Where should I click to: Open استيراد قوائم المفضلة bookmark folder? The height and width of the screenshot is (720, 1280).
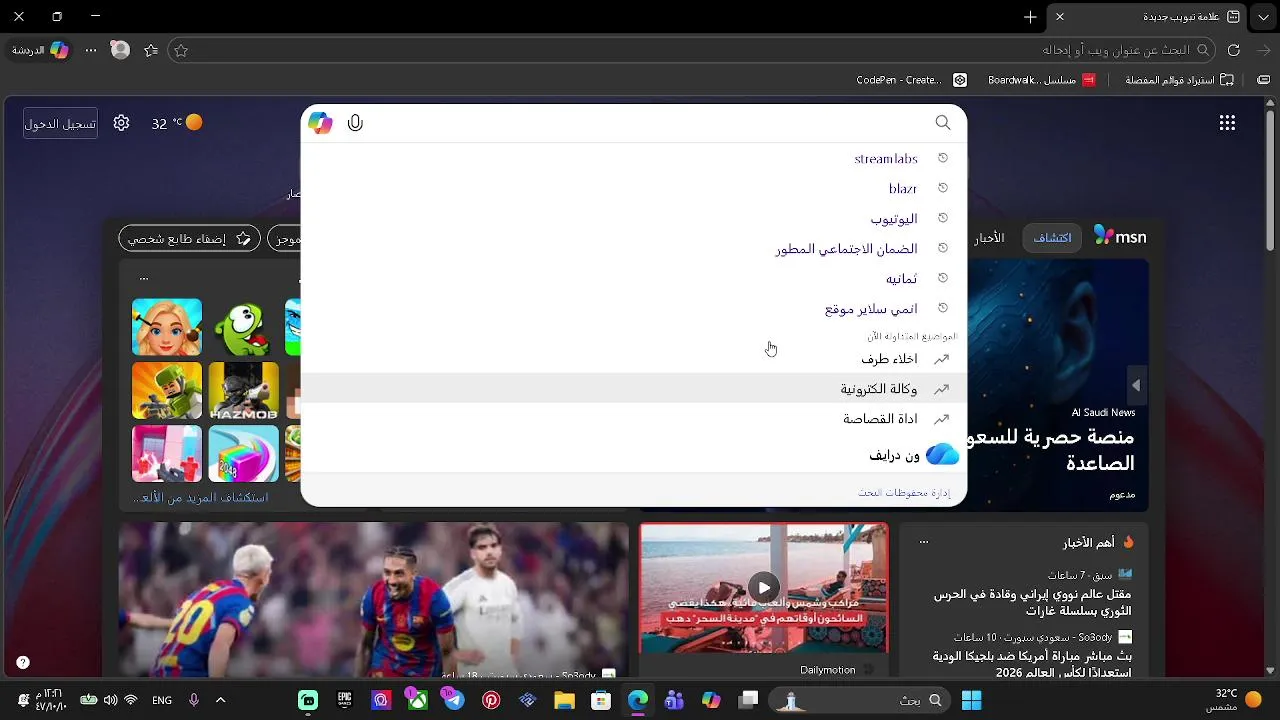pyautogui.click(x=1180, y=80)
